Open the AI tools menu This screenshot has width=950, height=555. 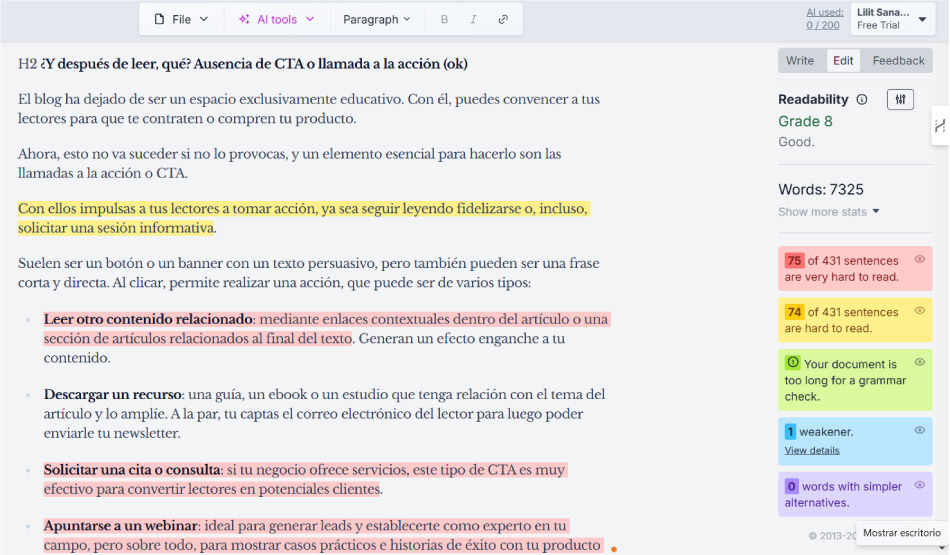coord(276,19)
